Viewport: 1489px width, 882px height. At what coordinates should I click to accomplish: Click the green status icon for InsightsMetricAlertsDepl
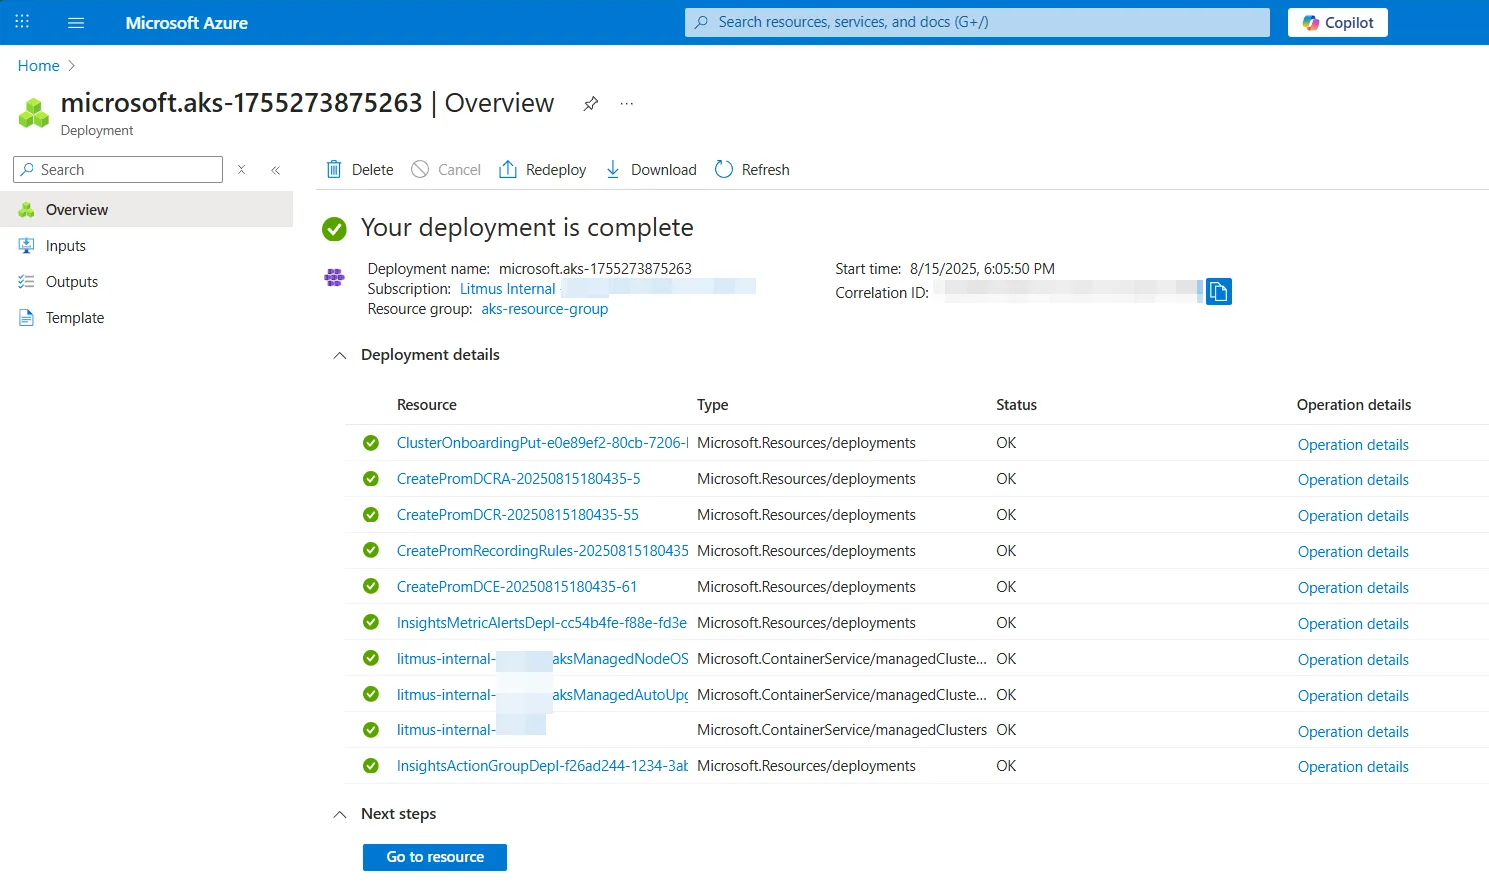pyautogui.click(x=371, y=623)
